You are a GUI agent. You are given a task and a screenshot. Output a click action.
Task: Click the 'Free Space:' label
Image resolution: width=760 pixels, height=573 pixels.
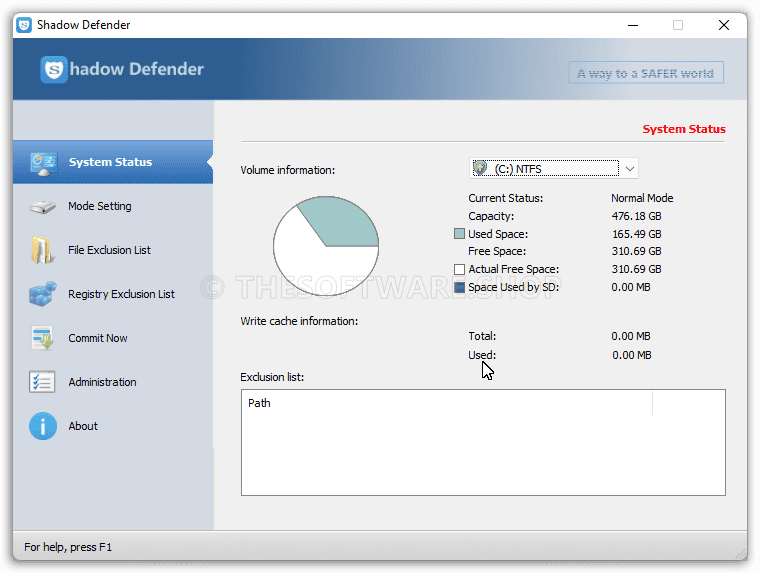(x=497, y=251)
